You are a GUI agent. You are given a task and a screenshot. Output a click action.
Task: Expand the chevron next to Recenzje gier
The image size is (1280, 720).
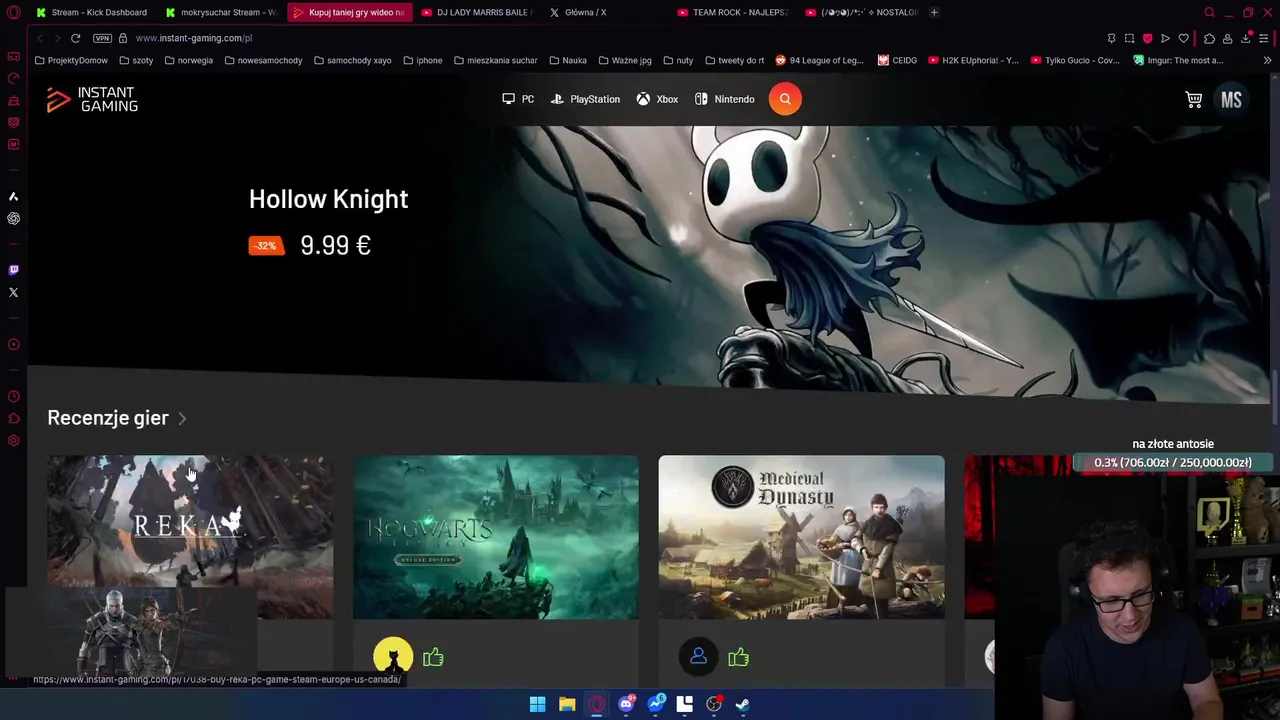pyautogui.click(x=182, y=419)
